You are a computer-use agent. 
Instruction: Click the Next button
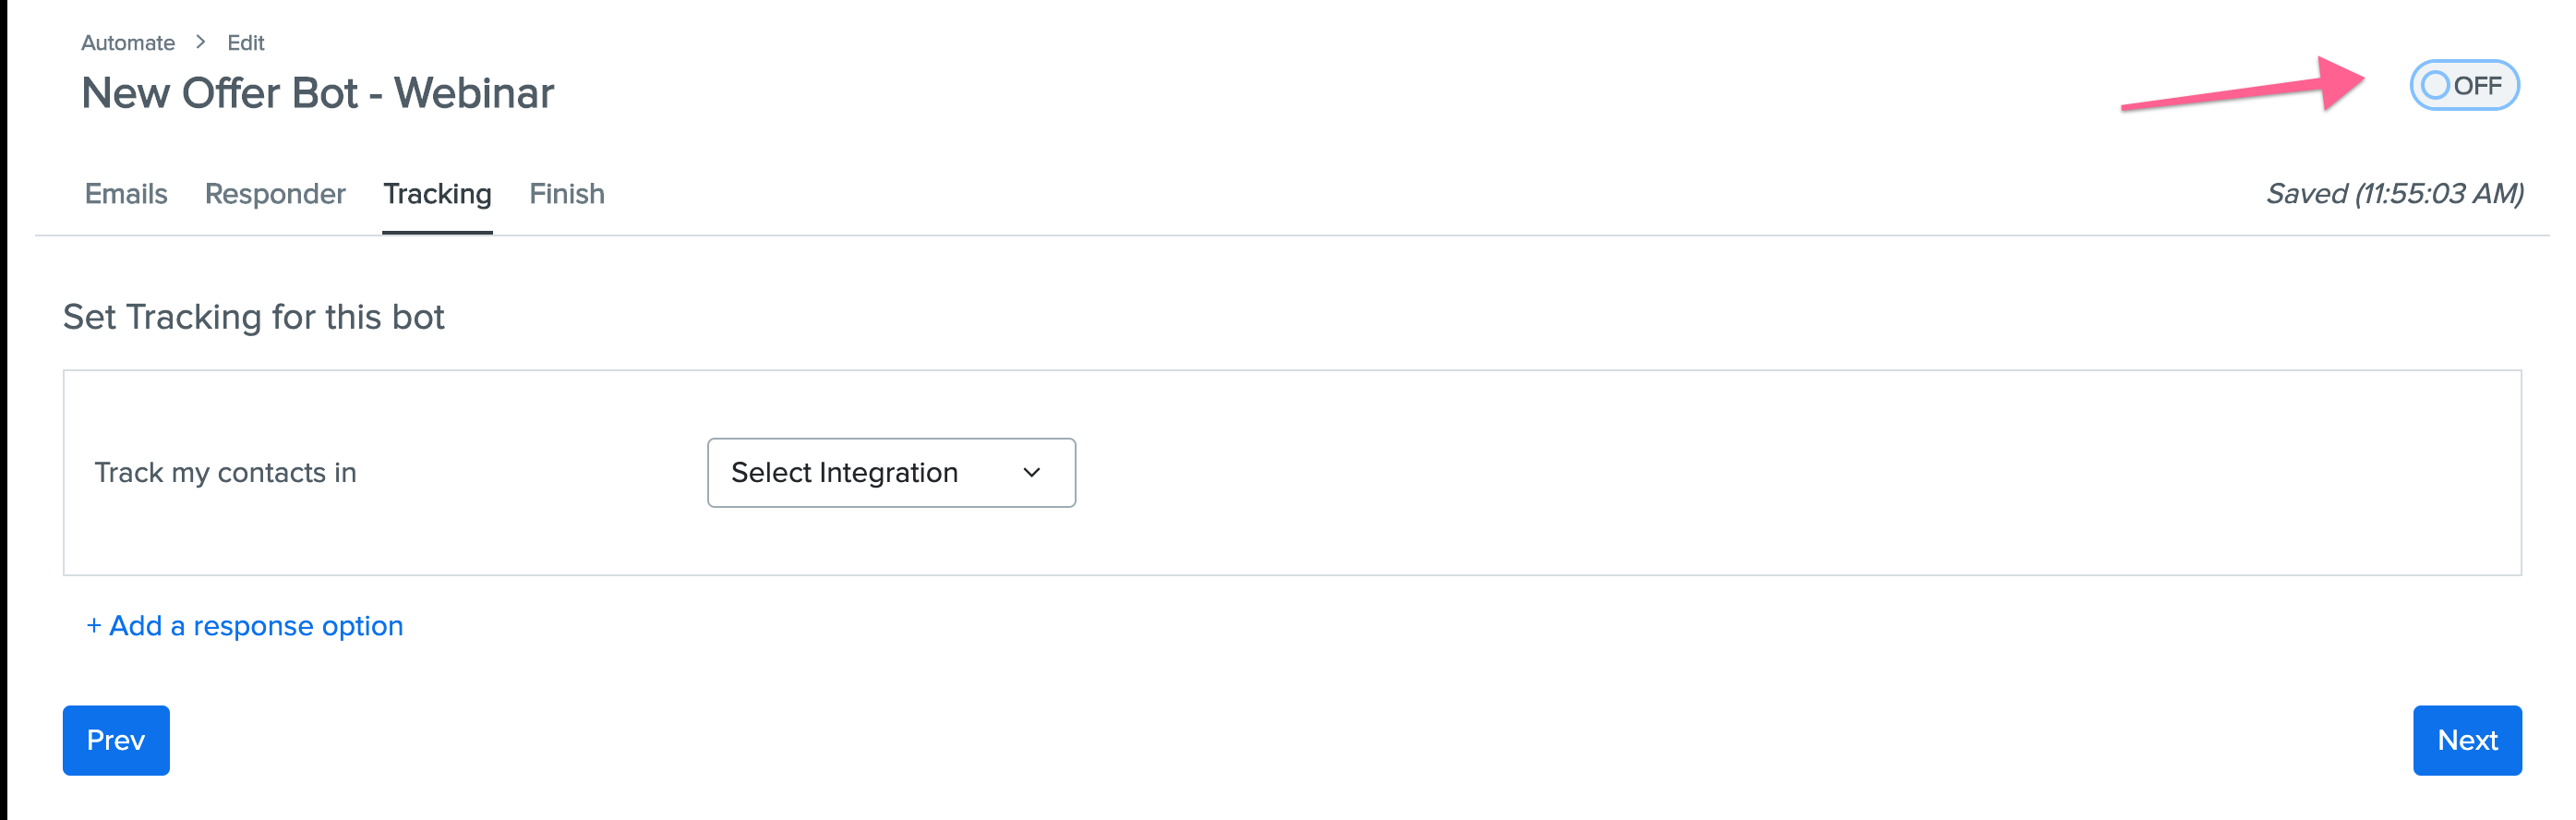[2466, 740]
